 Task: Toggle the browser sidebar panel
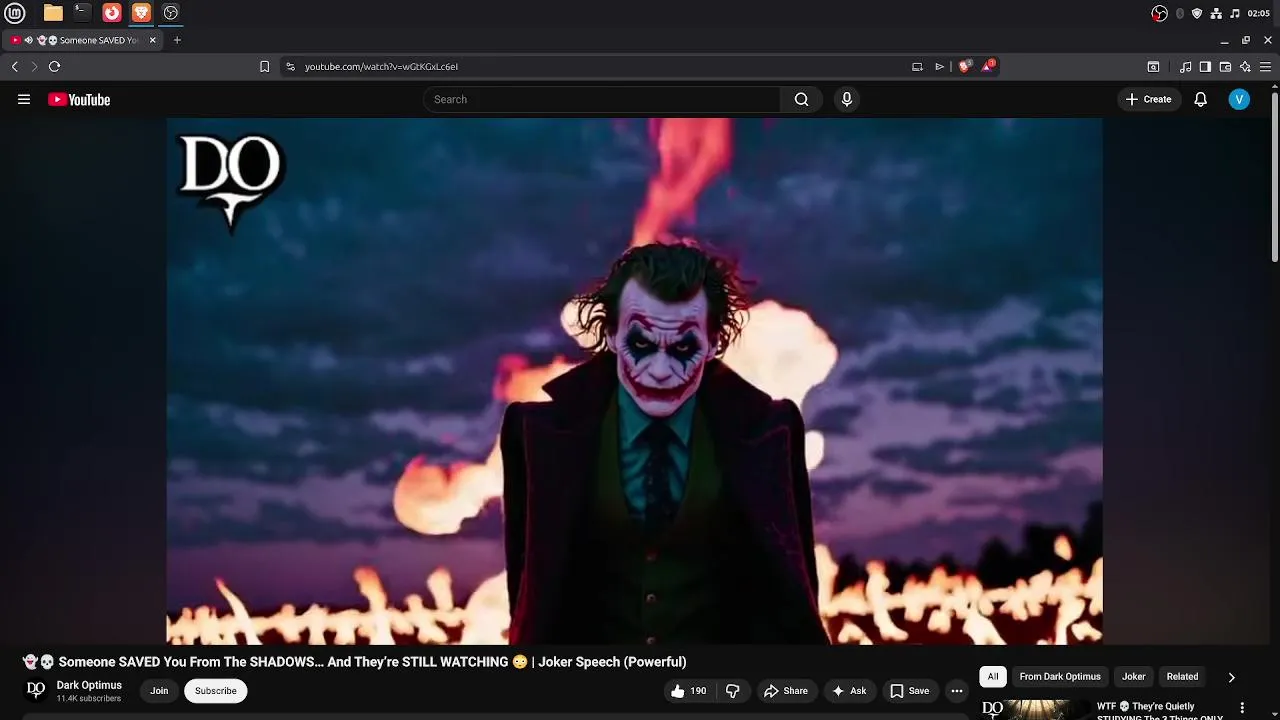1205,66
